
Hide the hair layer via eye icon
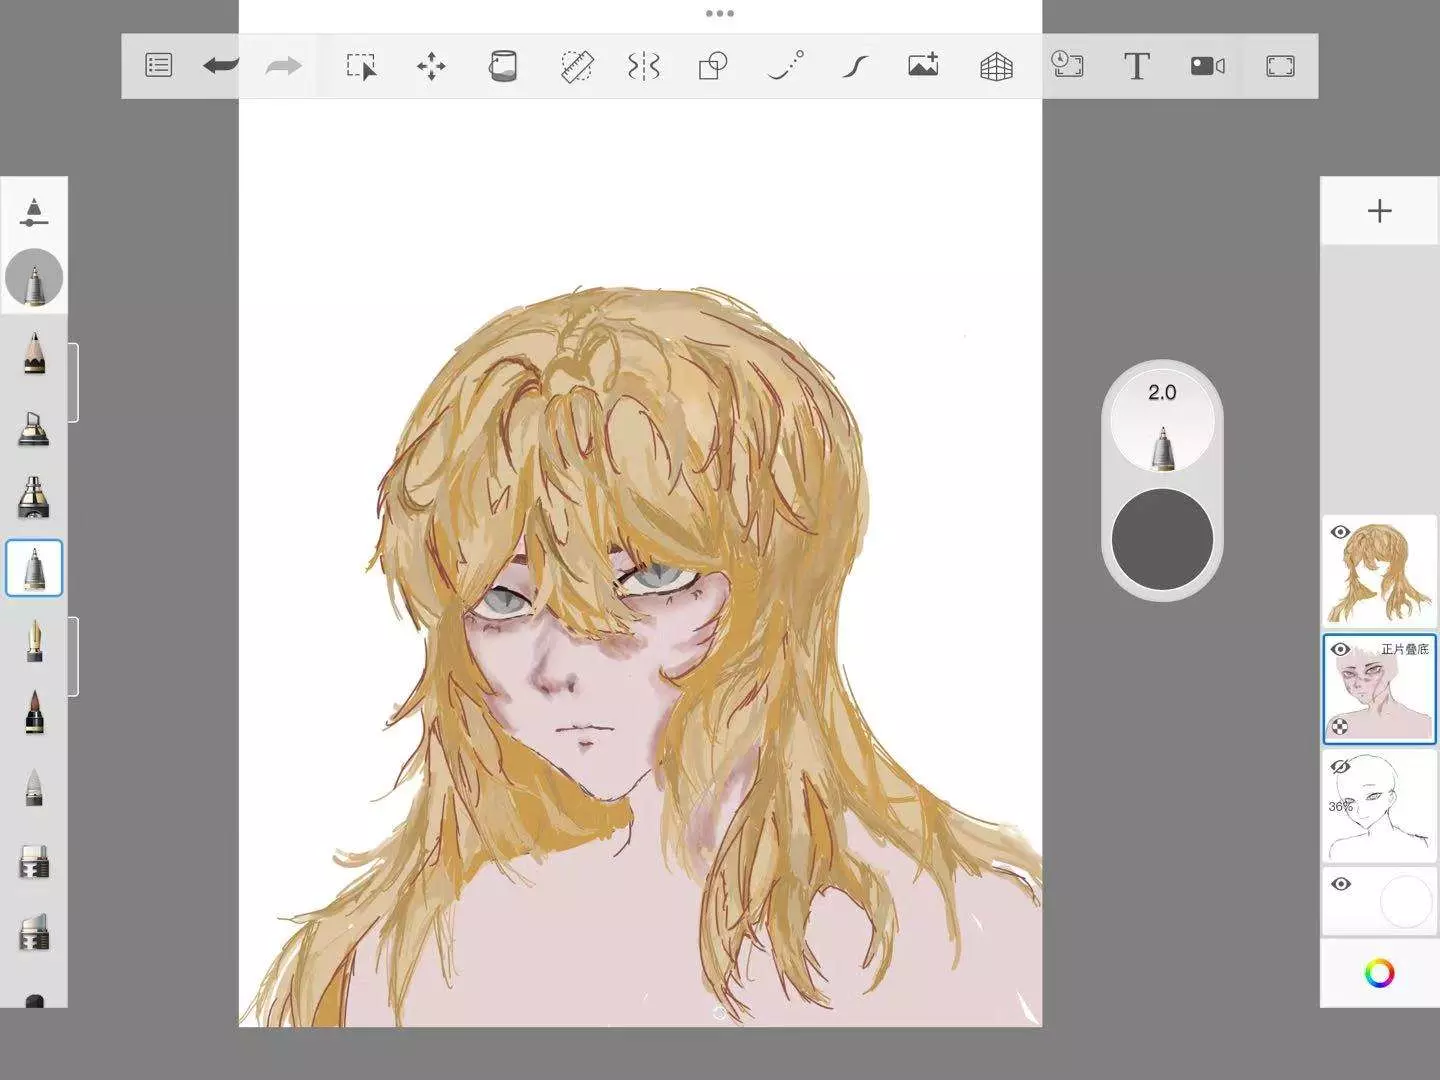click(x=1341, y=532)
